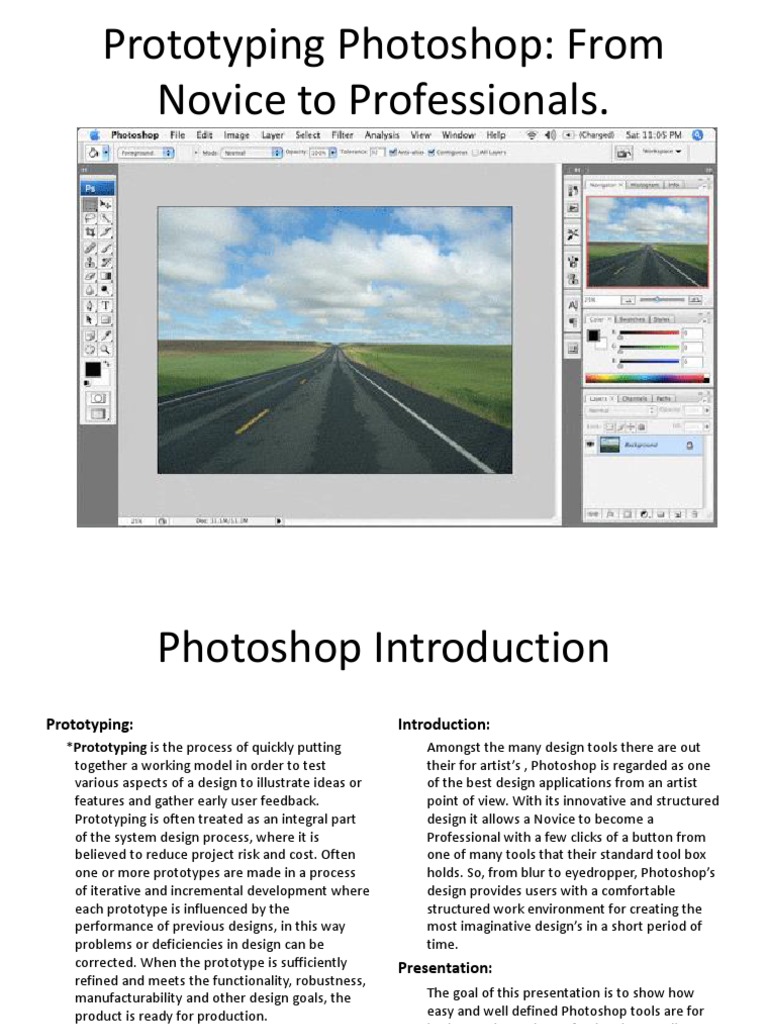
Task: Click the Navigator preview thumbnail
Action: pos(647,240)
